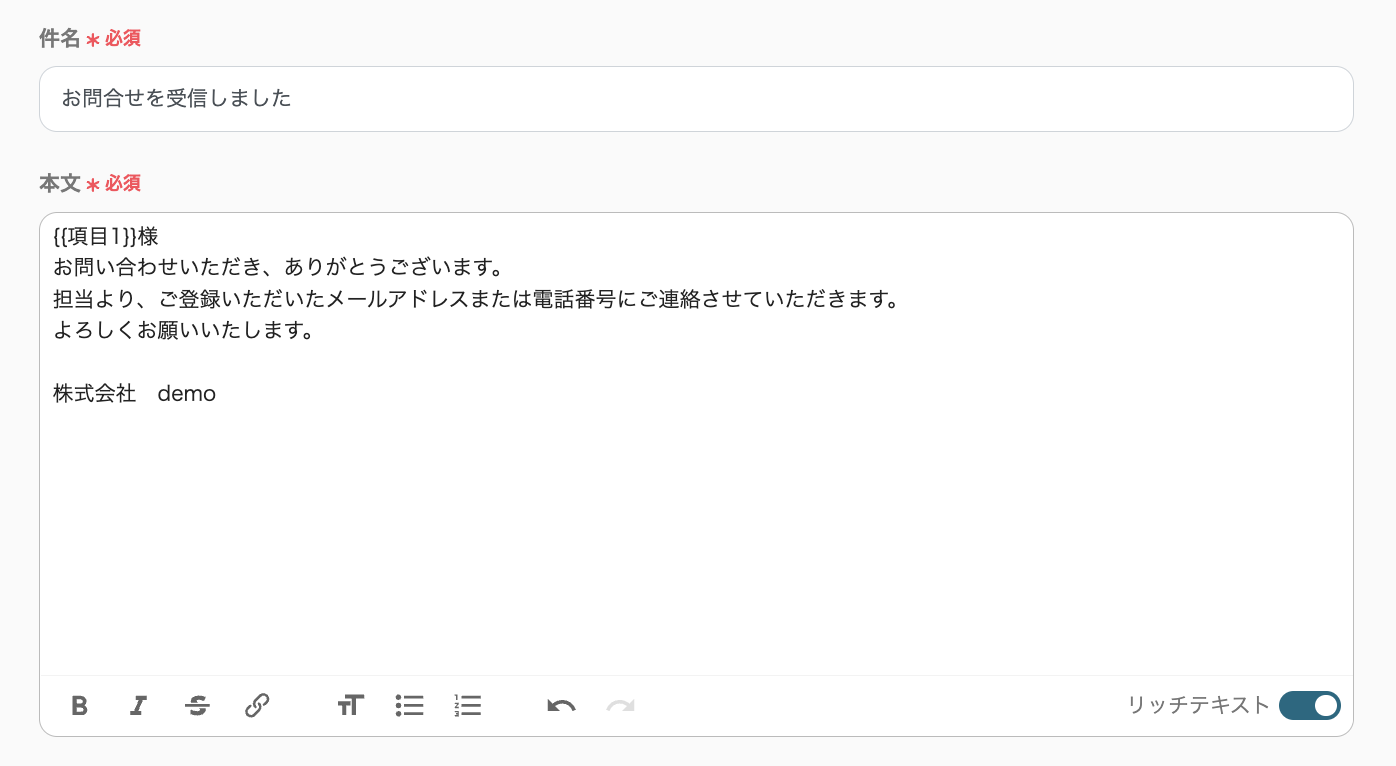The width and height of the screenshot is (1396, 766).
Task: Select the strikethrough formatting icon
Action: [197, 706]
